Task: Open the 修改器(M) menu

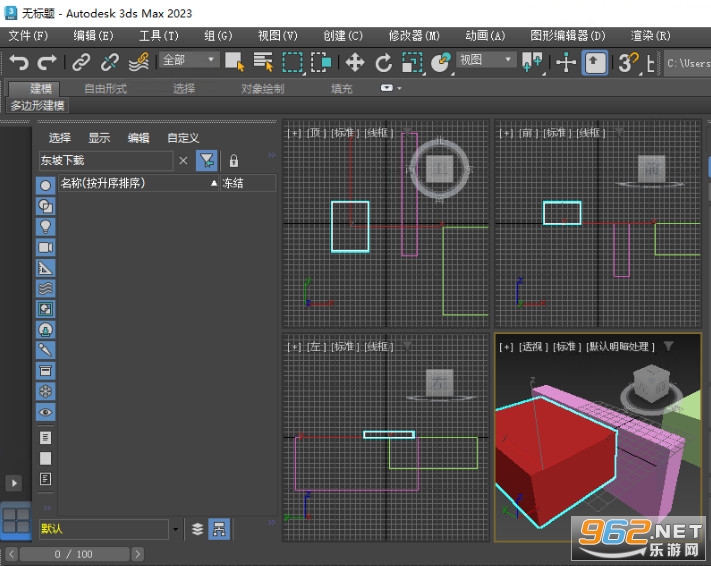Action: (x=414, y=35)
